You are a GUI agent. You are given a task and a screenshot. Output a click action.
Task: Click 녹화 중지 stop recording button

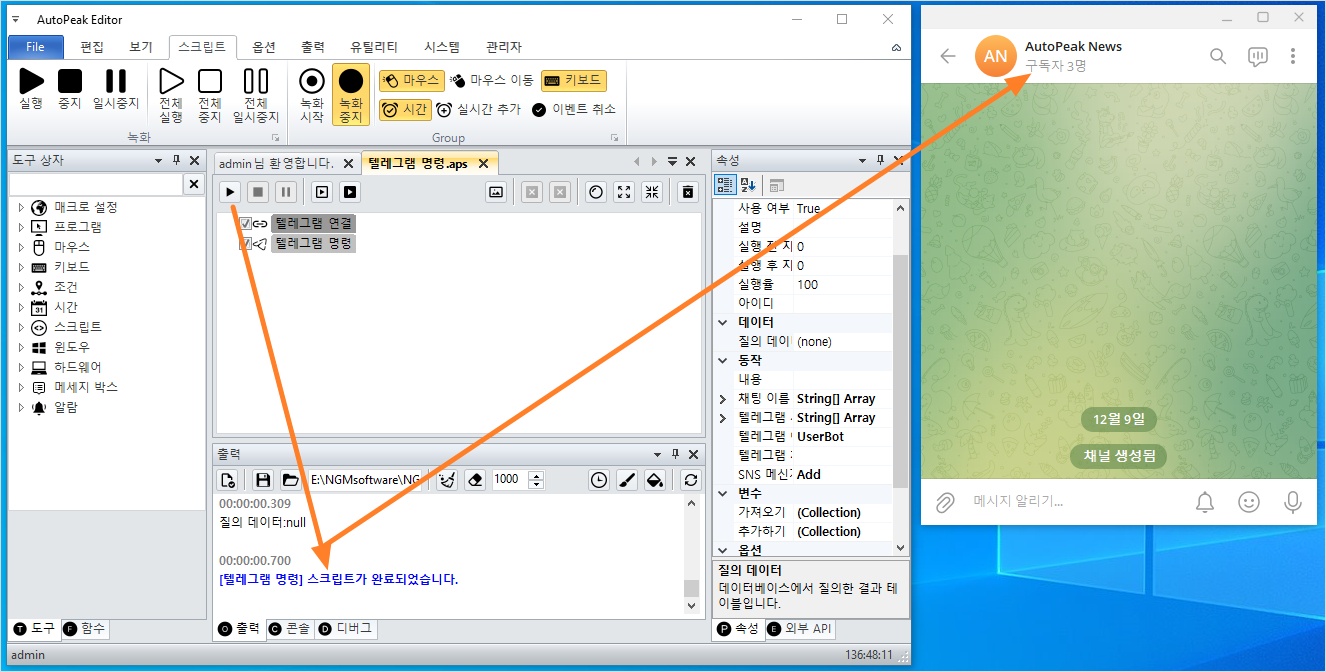tap(351, 96)
